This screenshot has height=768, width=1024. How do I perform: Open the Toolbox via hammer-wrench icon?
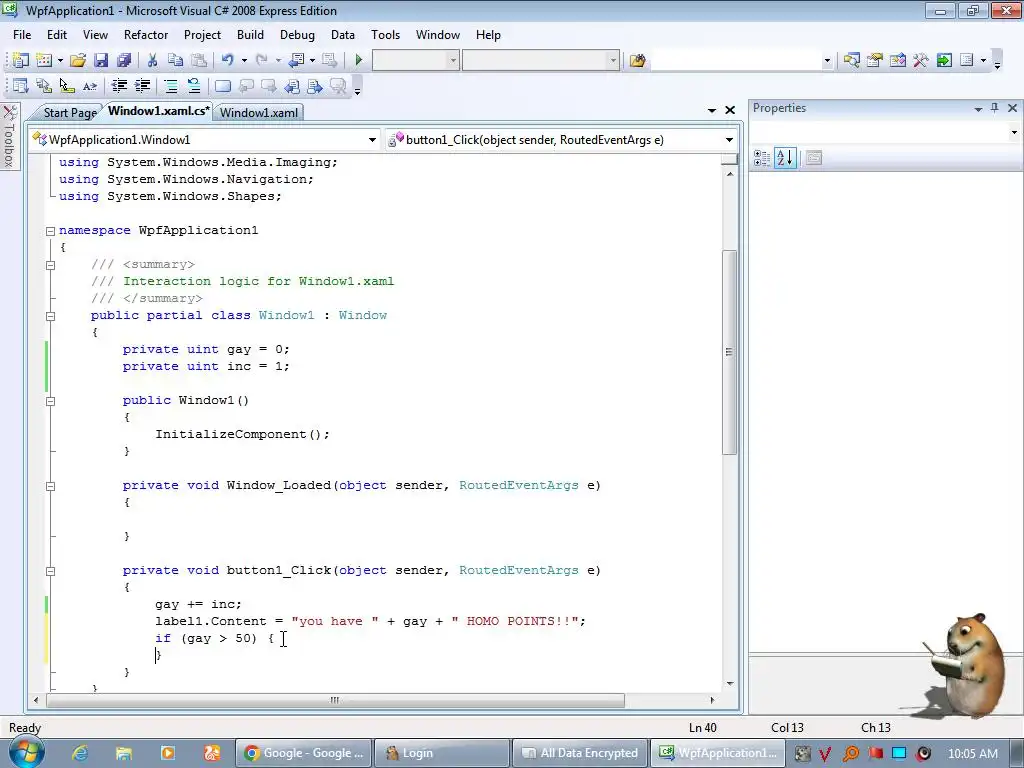[x=921, y=60]
